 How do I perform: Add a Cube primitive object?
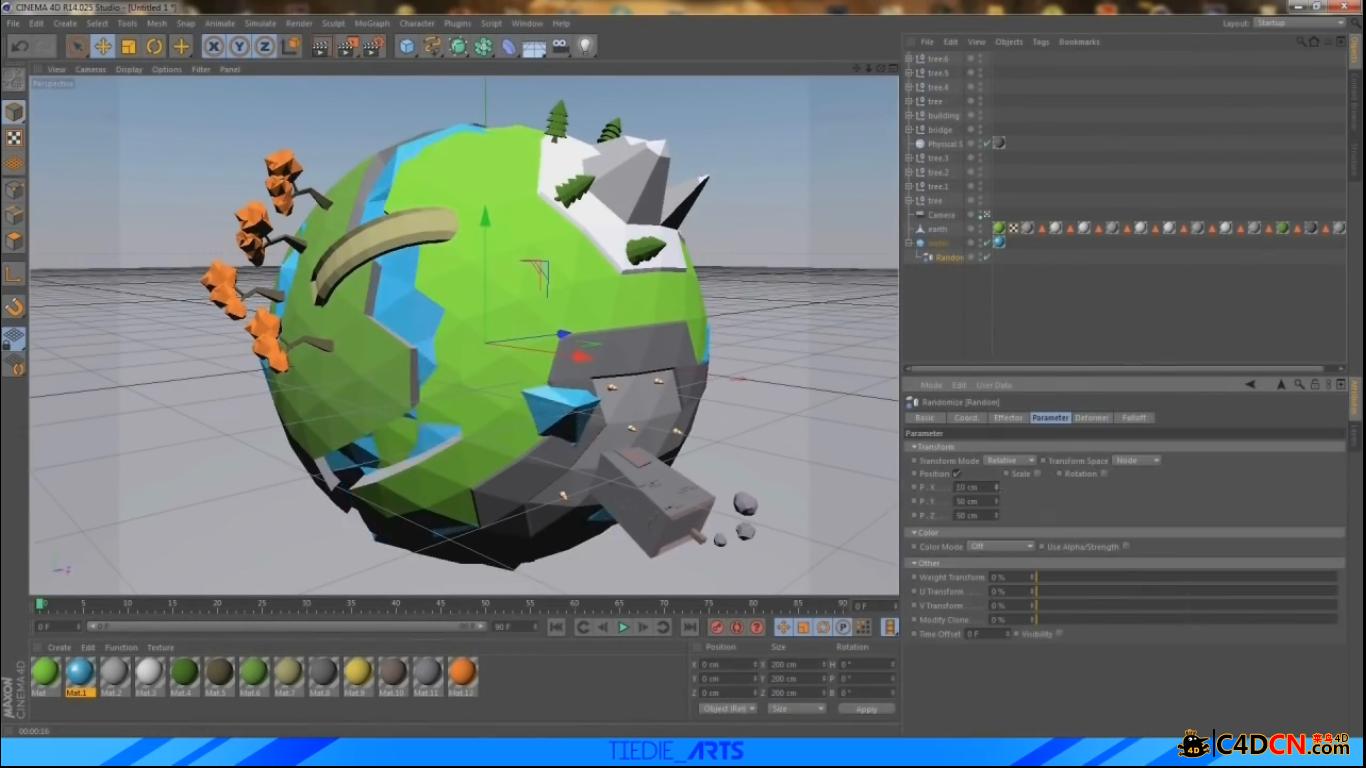coord(407,46)
